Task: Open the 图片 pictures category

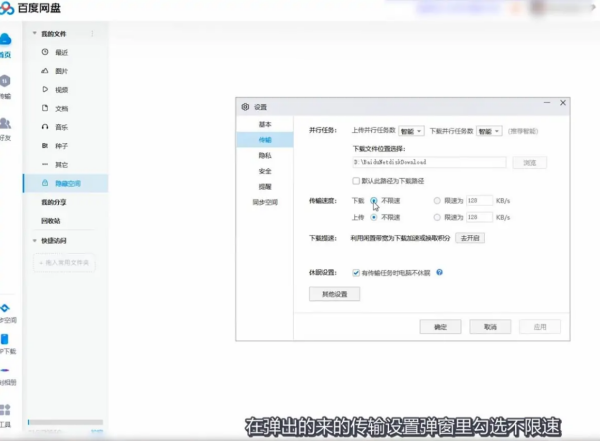Action: click(x=61, y=70)
